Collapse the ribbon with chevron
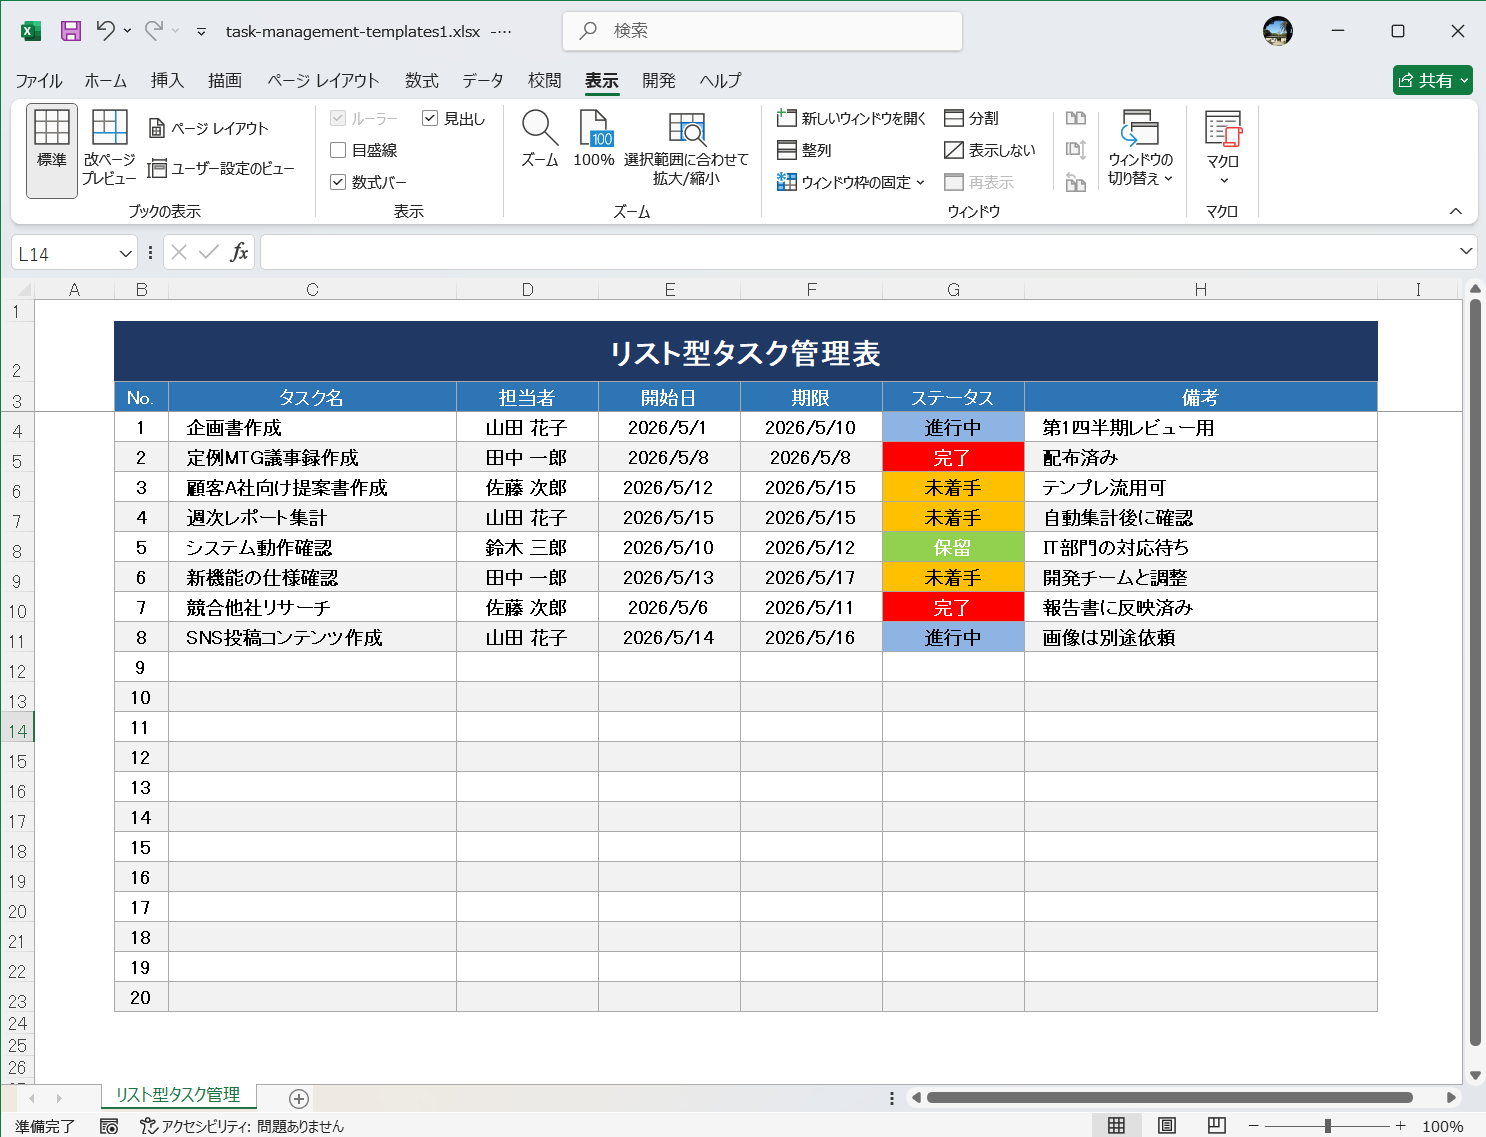The image size is (1486, 1137). point(1456,211)
